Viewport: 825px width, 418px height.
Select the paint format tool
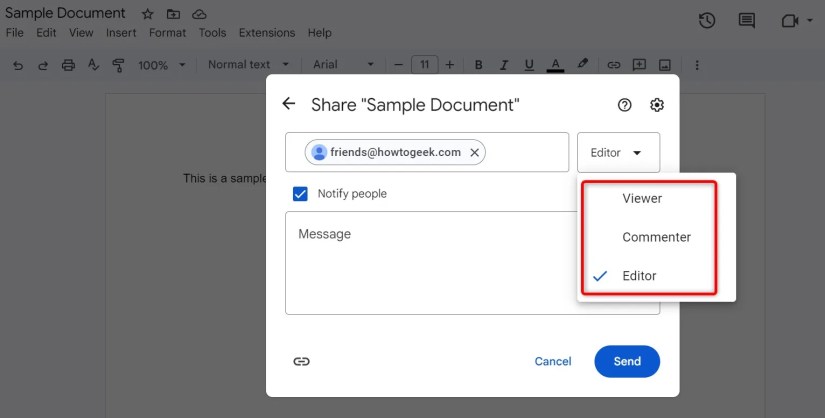[x=118, y=65]
